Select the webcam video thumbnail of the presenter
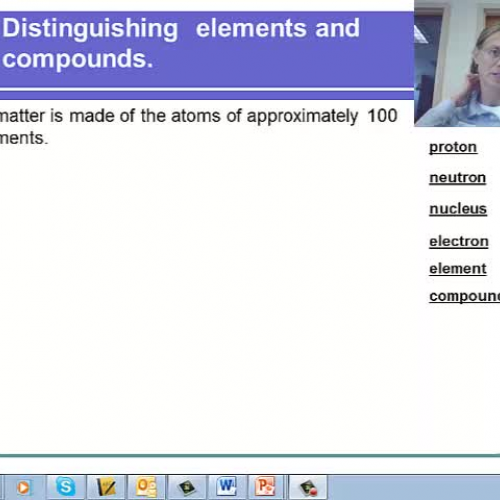 (x=457, y=63)
